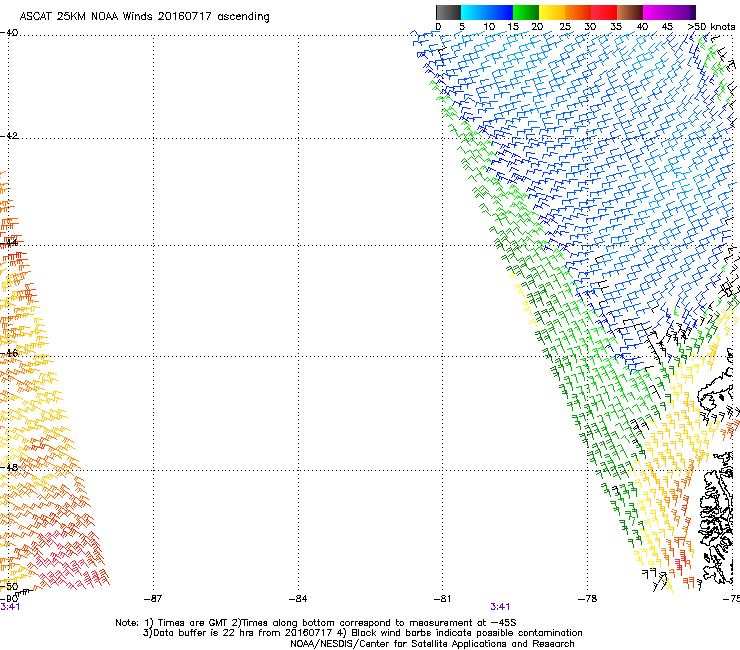Click the 'Data buffer is 22 hrs' note line
The image size is (740, 650).
pos(362,633)
